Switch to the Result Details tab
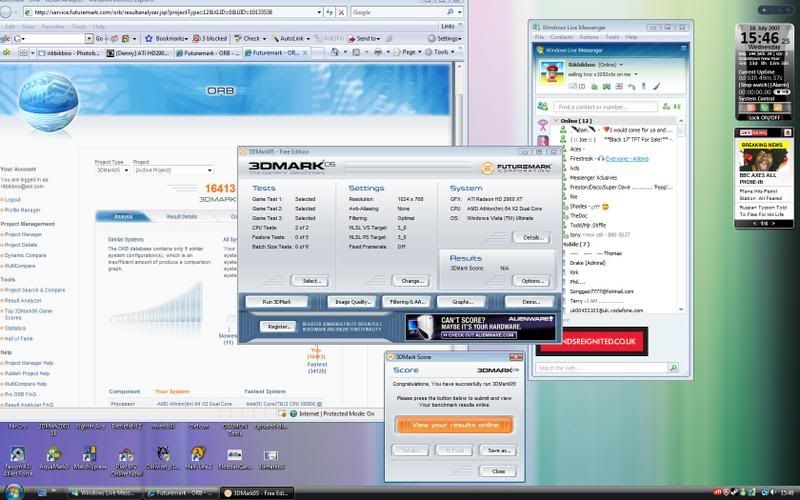Image resolution: width=800 pixels, height=500 pixels. coord(181,216)
